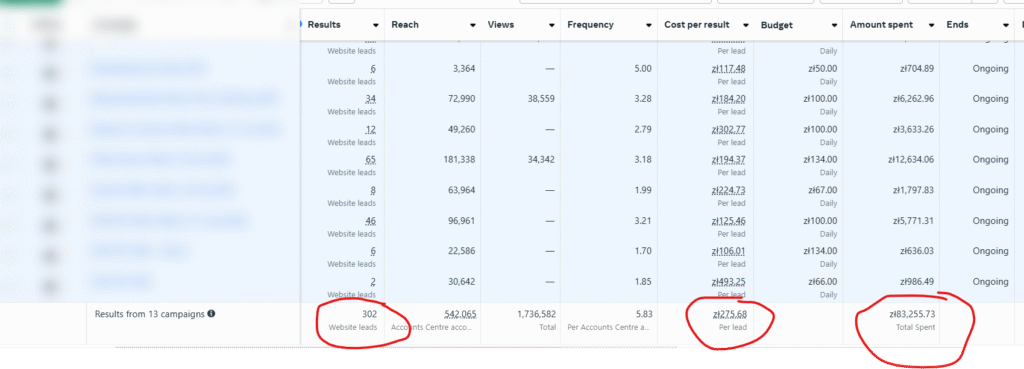
Task: Open cost per lead value zł194.37
Action: pos(729,159)
